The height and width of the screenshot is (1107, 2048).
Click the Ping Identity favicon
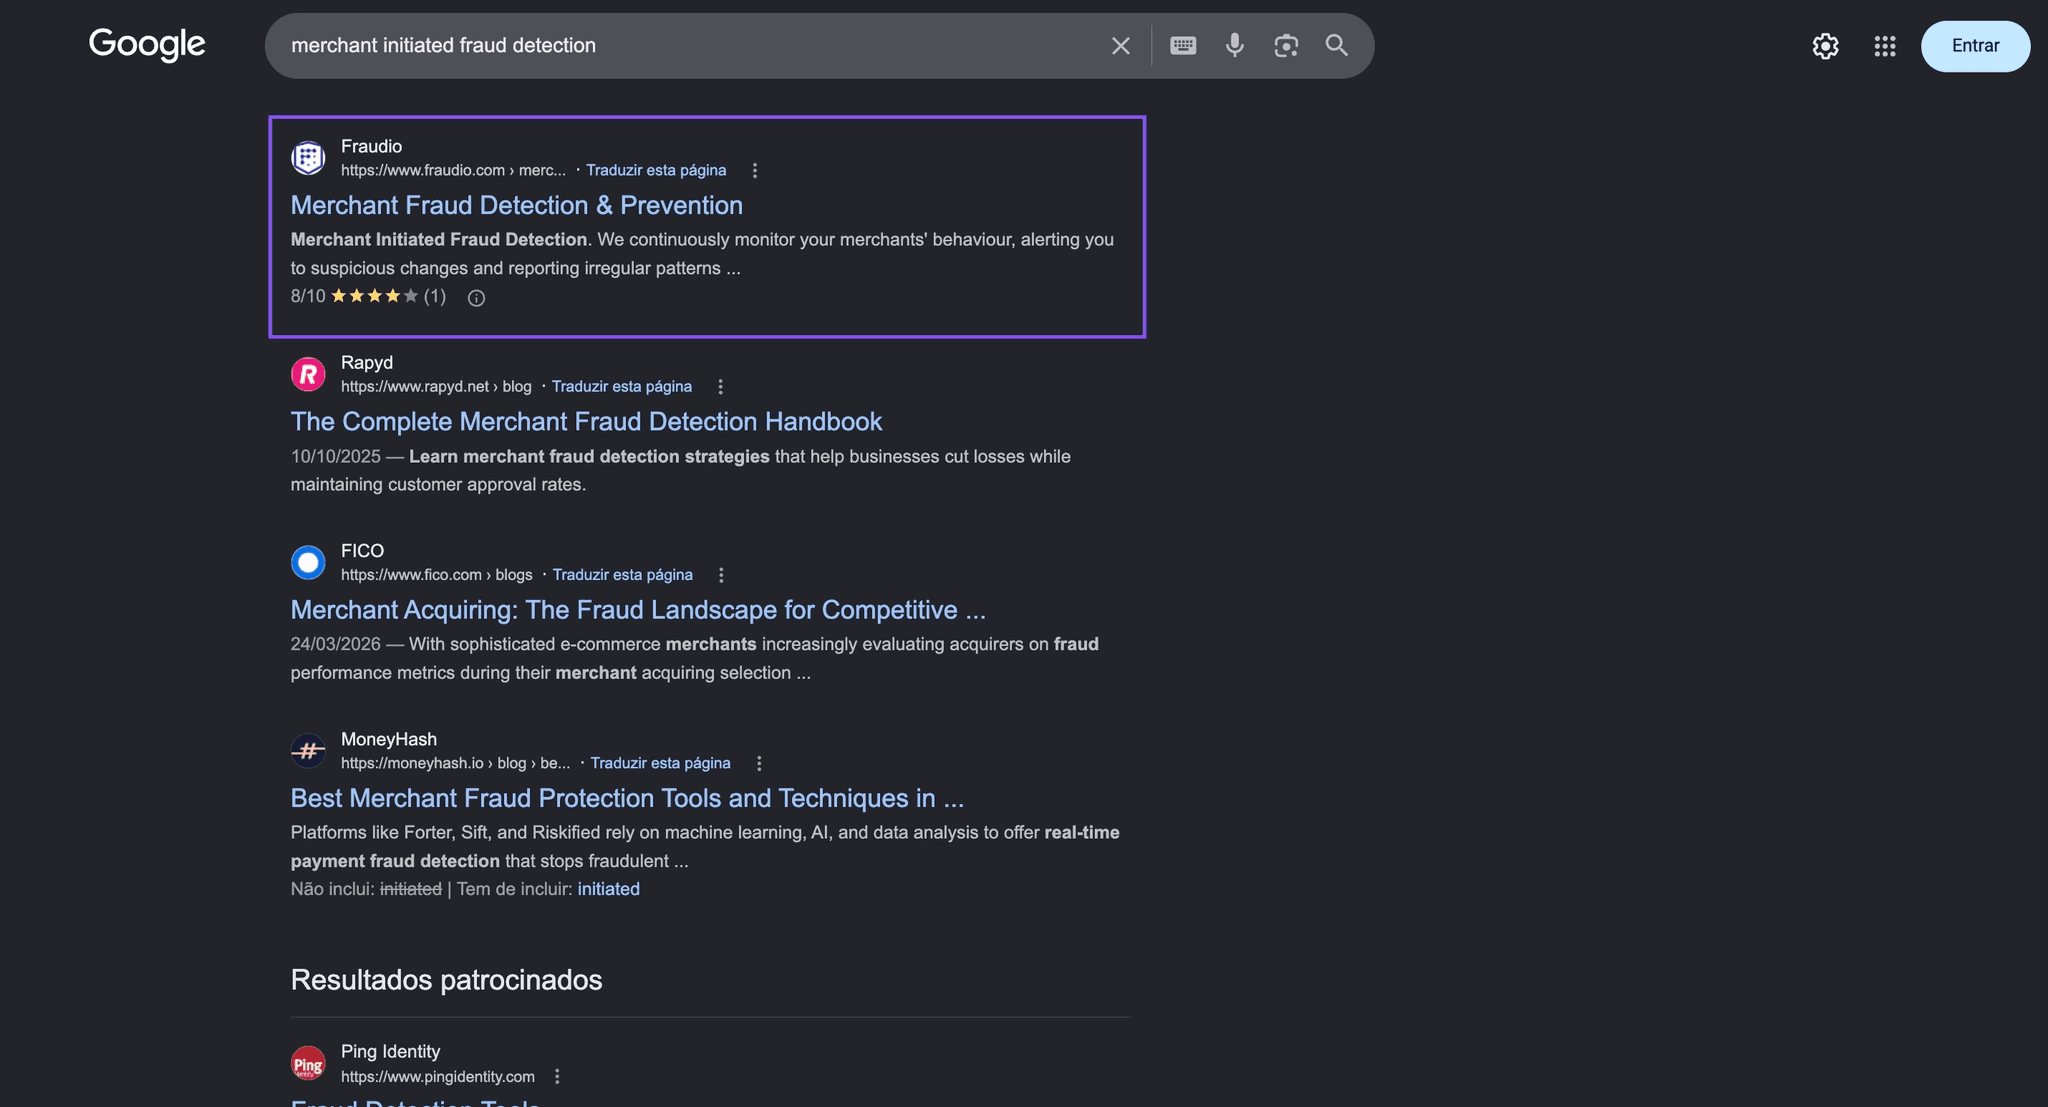[308, 1063]
